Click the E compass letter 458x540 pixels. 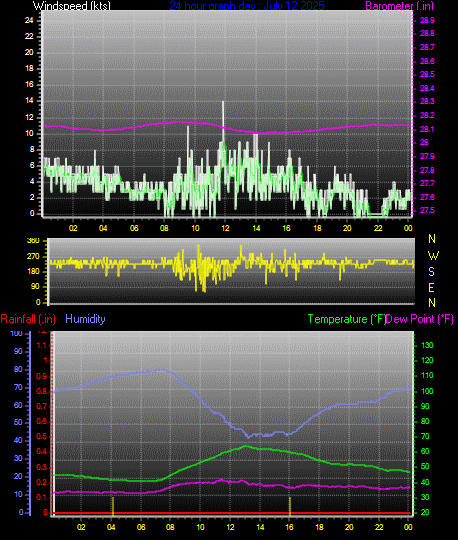pyautogui.click(x=431, y=288)
